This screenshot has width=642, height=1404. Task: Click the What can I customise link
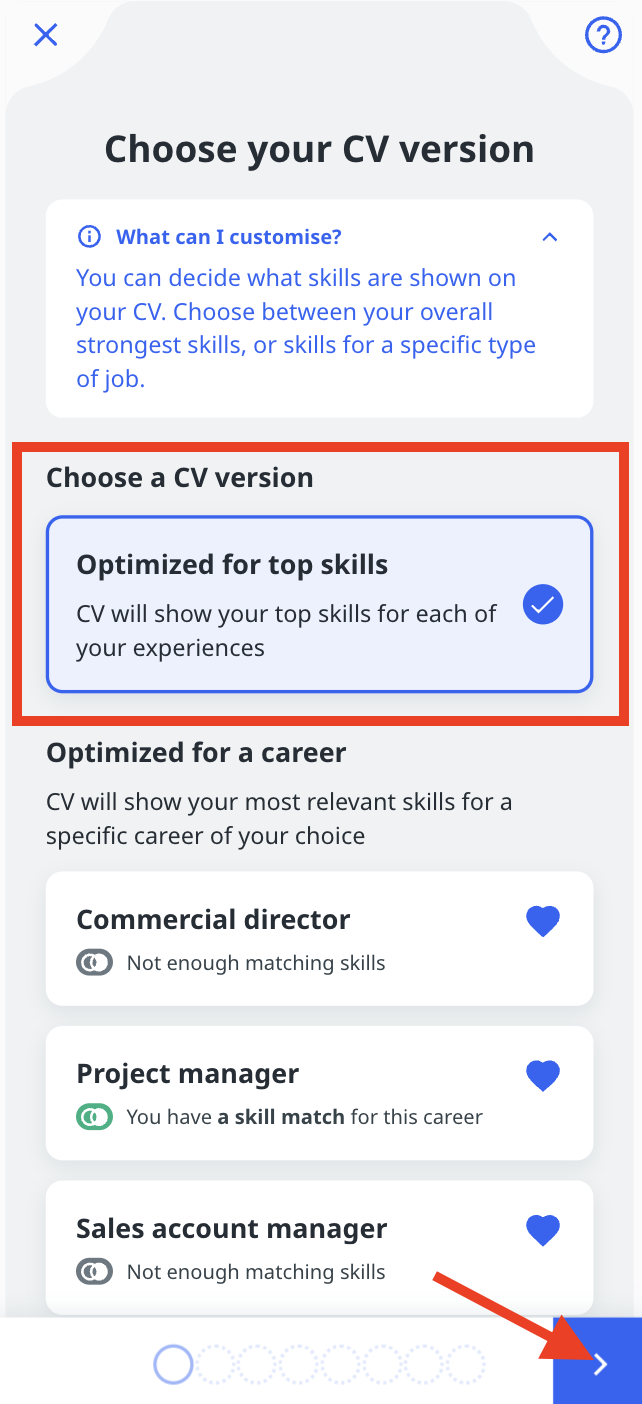point(229,237)
